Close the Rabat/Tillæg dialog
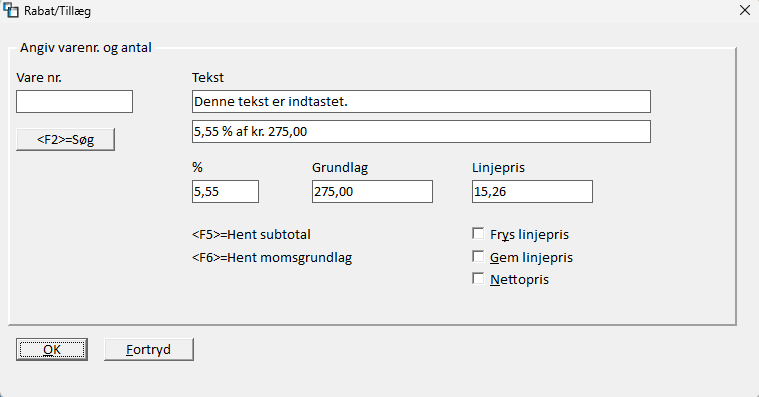759x397 pixels. point(745,10)
